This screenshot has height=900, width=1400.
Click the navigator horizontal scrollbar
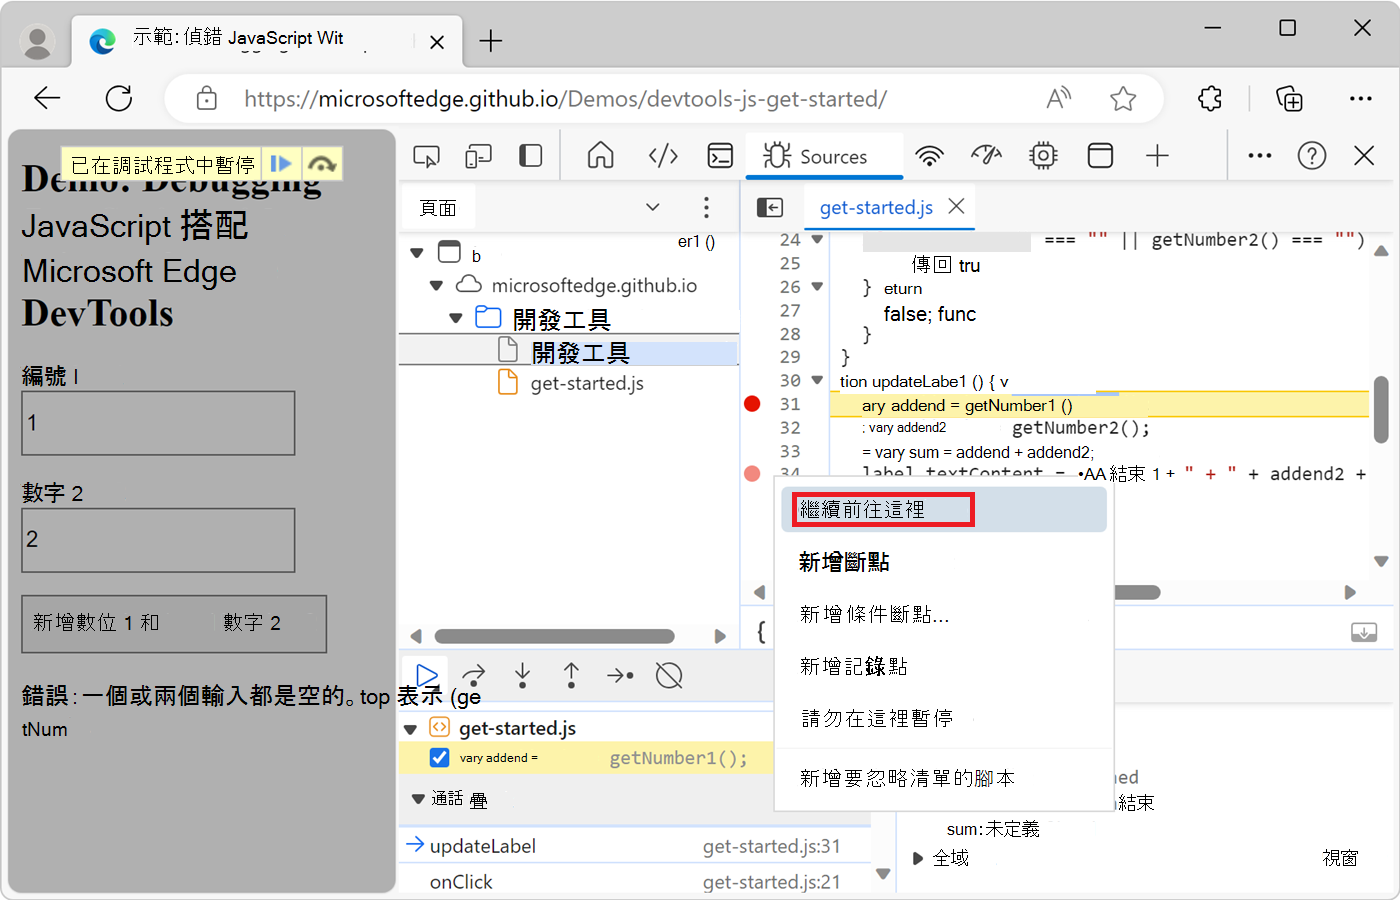pyautogui.click(x=555, y=636)
